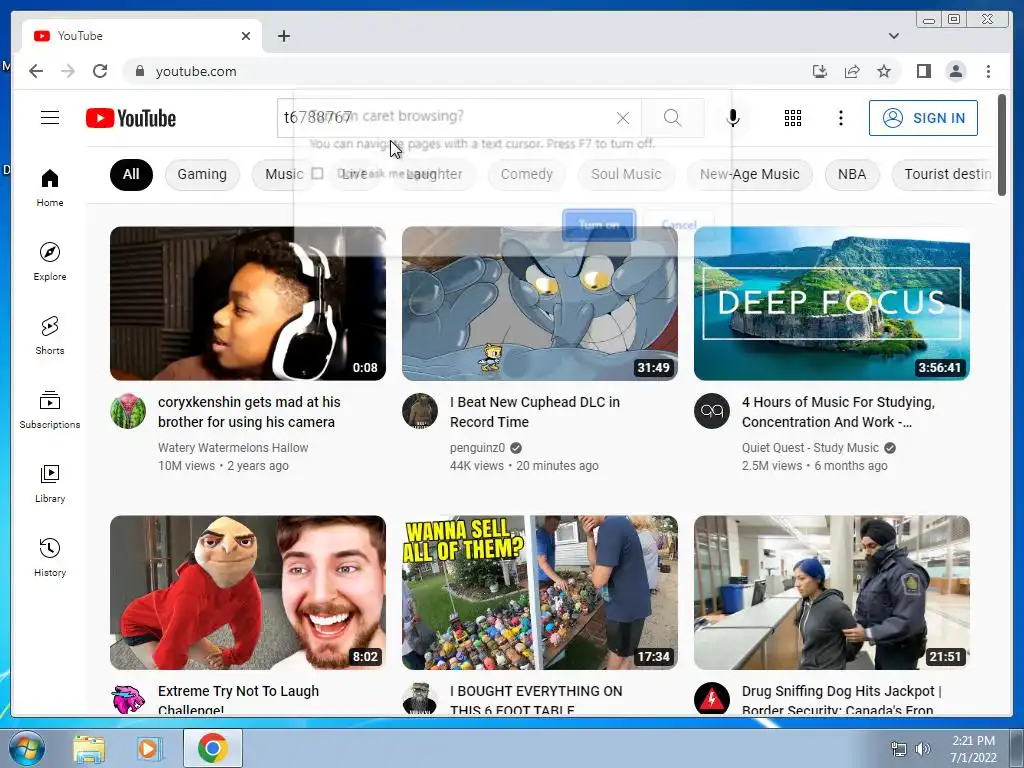Open penguinz0 channel name
This screenshot has width=1024, height=768.
point(477,447)
